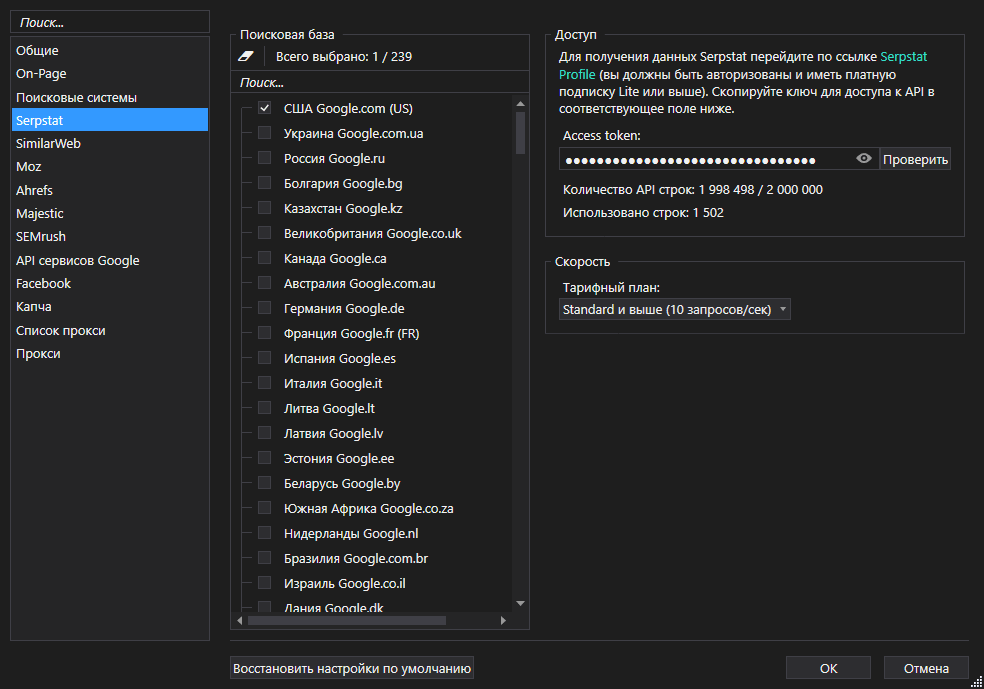Open SEMrush settings
984x689 pixels.
(x=110, y=237)
